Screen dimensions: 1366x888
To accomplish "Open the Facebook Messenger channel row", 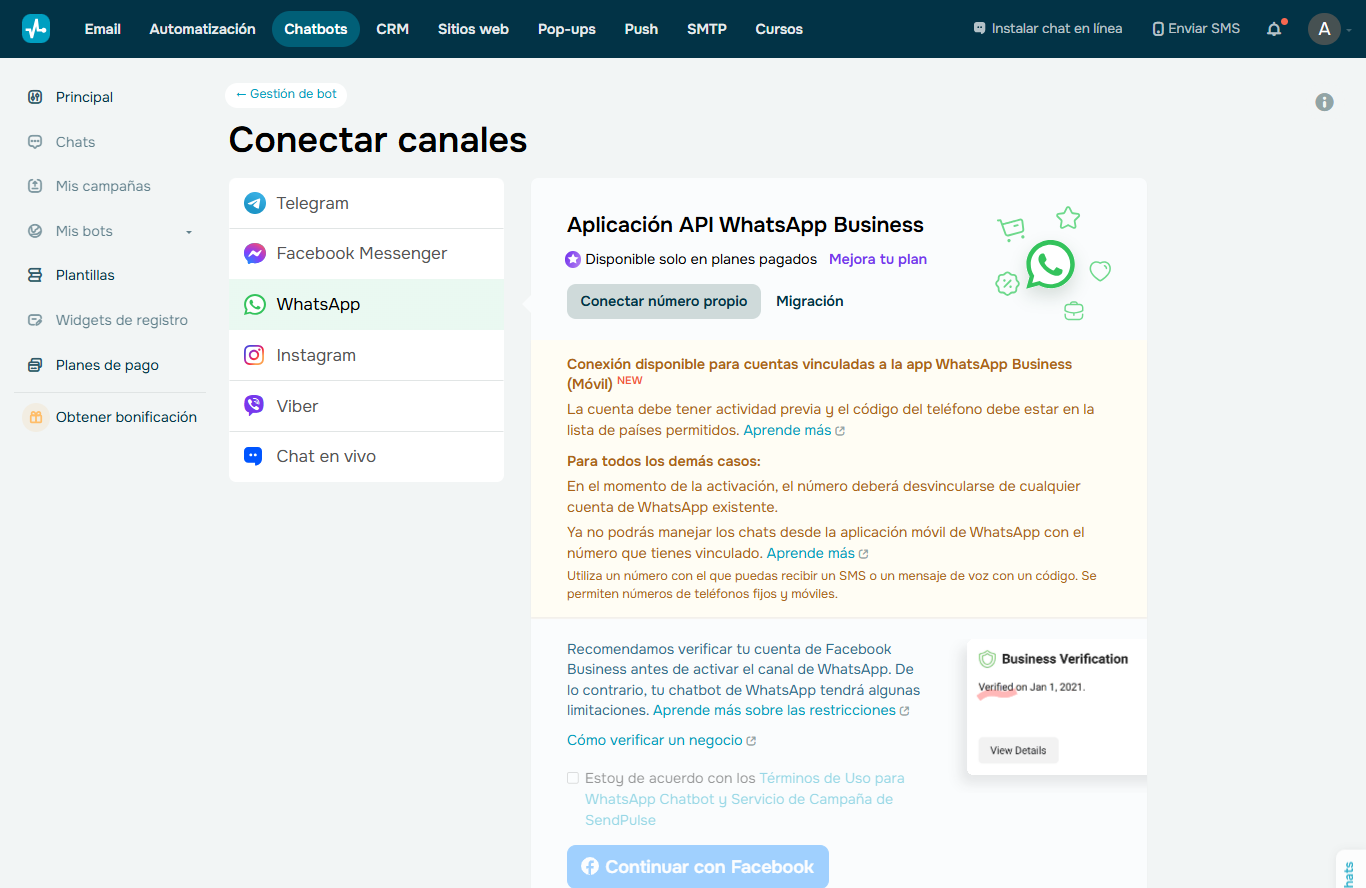I will click(366, 254).
